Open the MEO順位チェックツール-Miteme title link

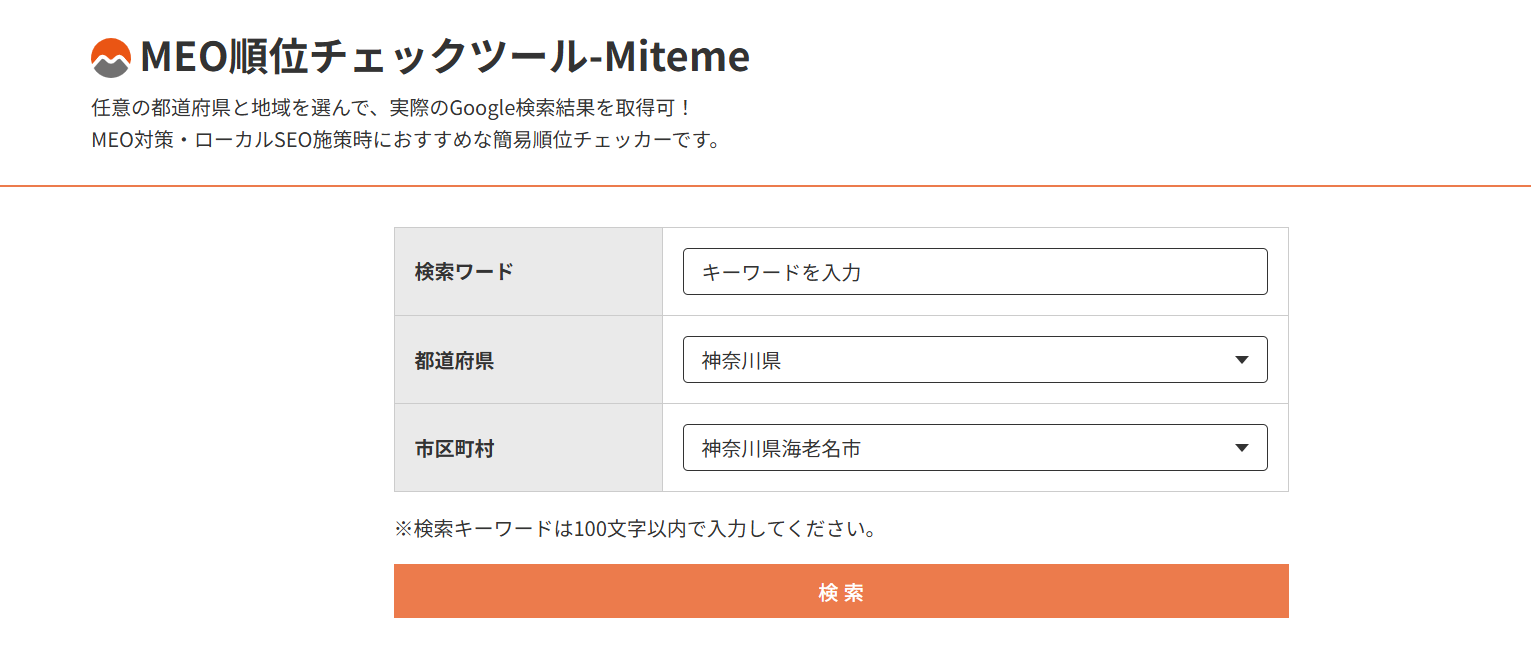pos(445,57)
